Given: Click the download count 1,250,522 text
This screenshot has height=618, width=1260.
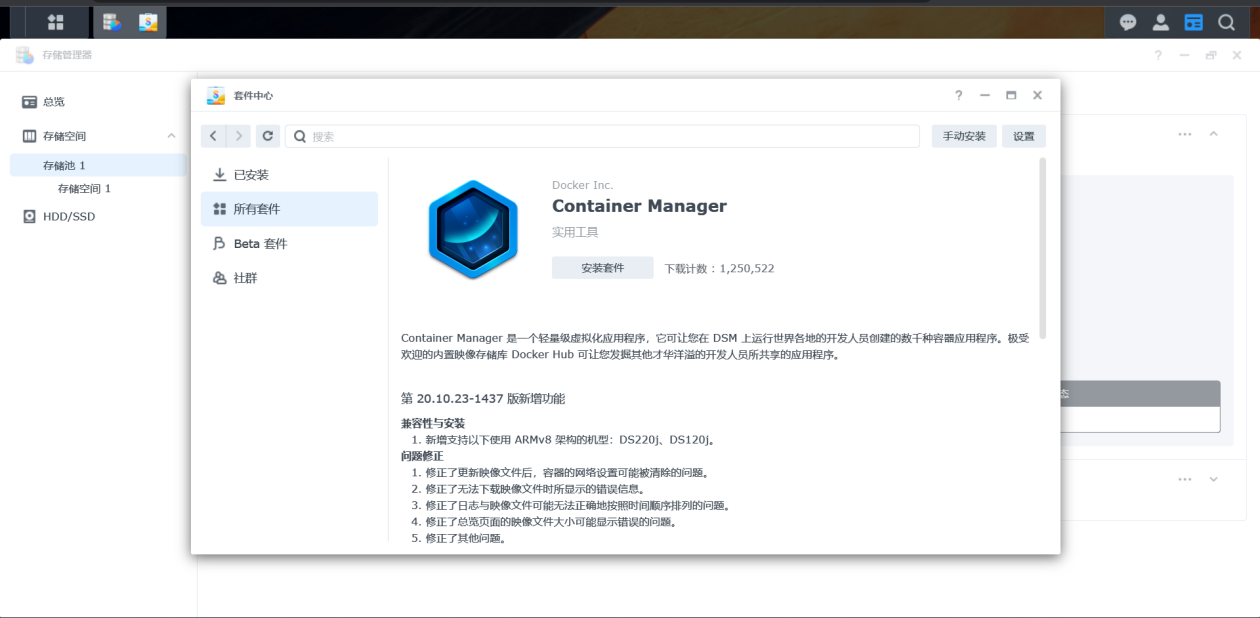Looking at the screenshot, I should (719, 268).
